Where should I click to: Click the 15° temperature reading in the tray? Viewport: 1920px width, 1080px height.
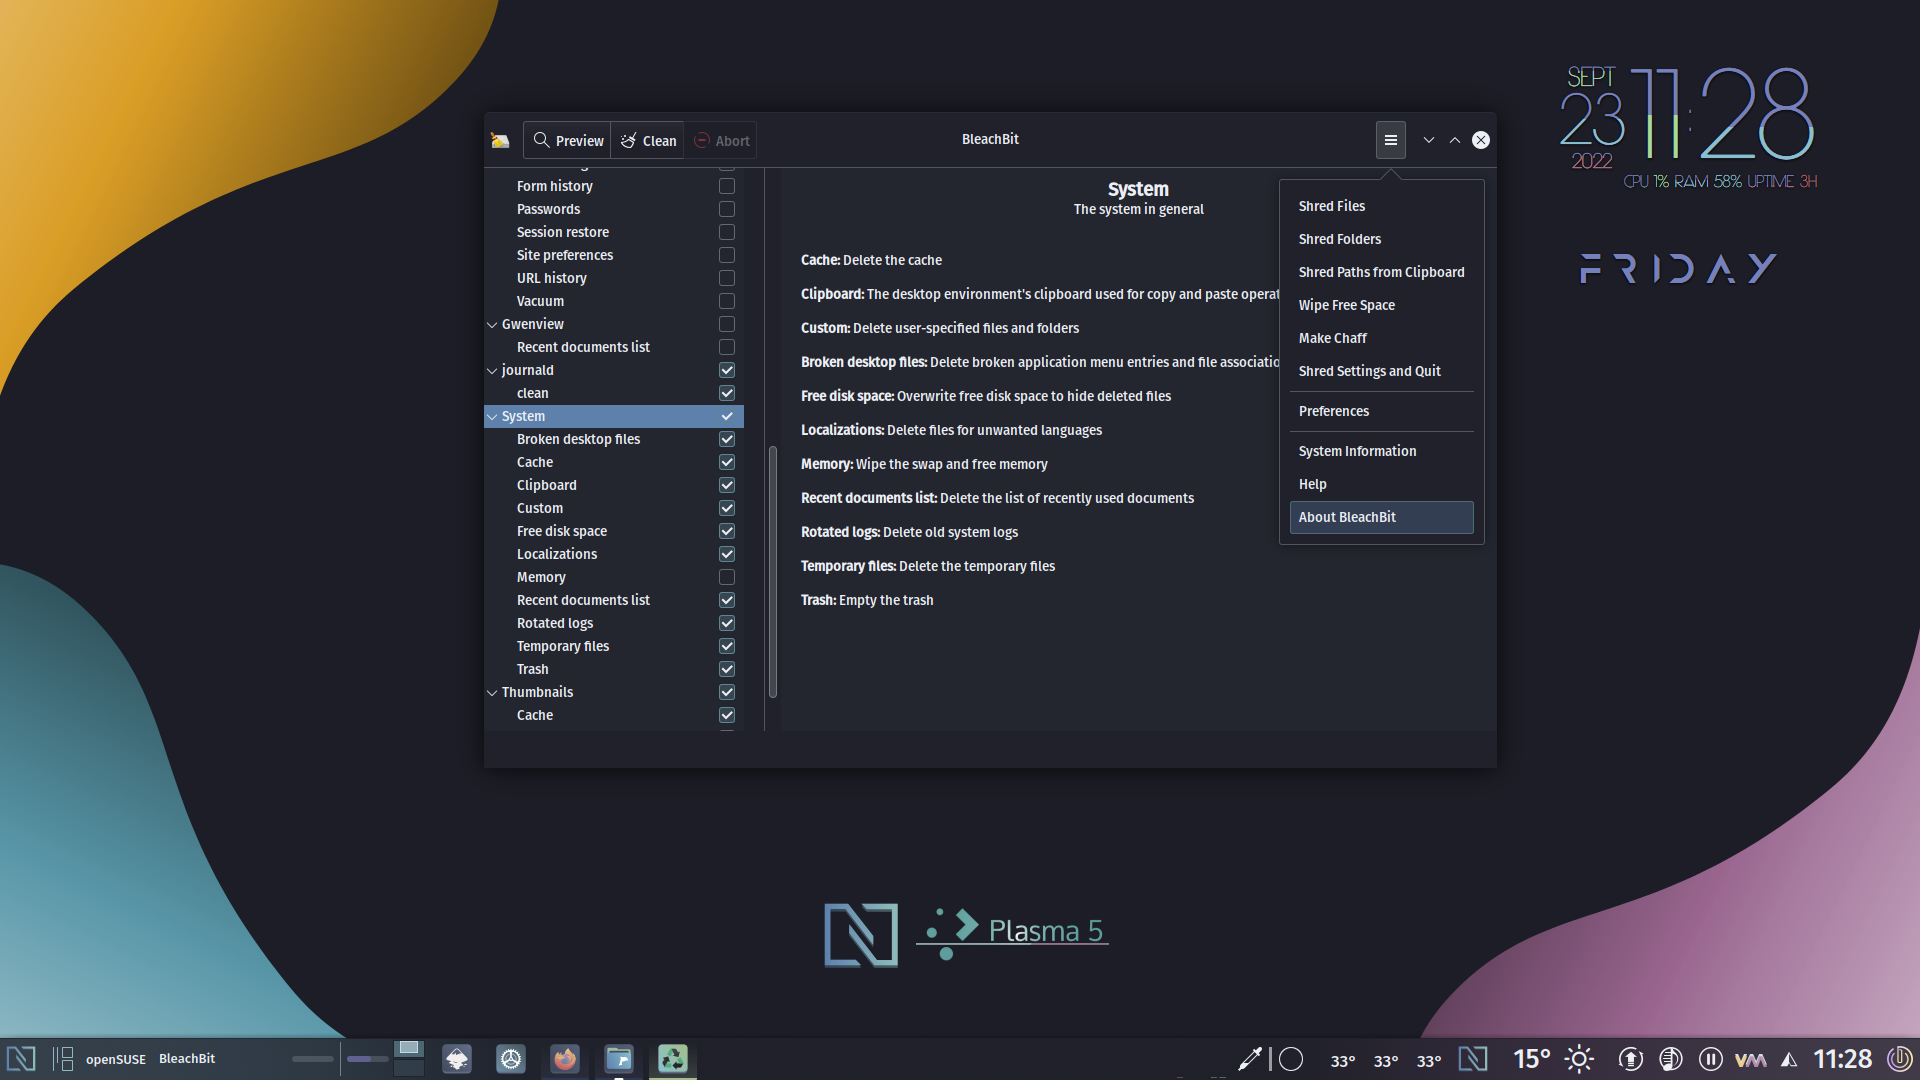point(1531,1059)
